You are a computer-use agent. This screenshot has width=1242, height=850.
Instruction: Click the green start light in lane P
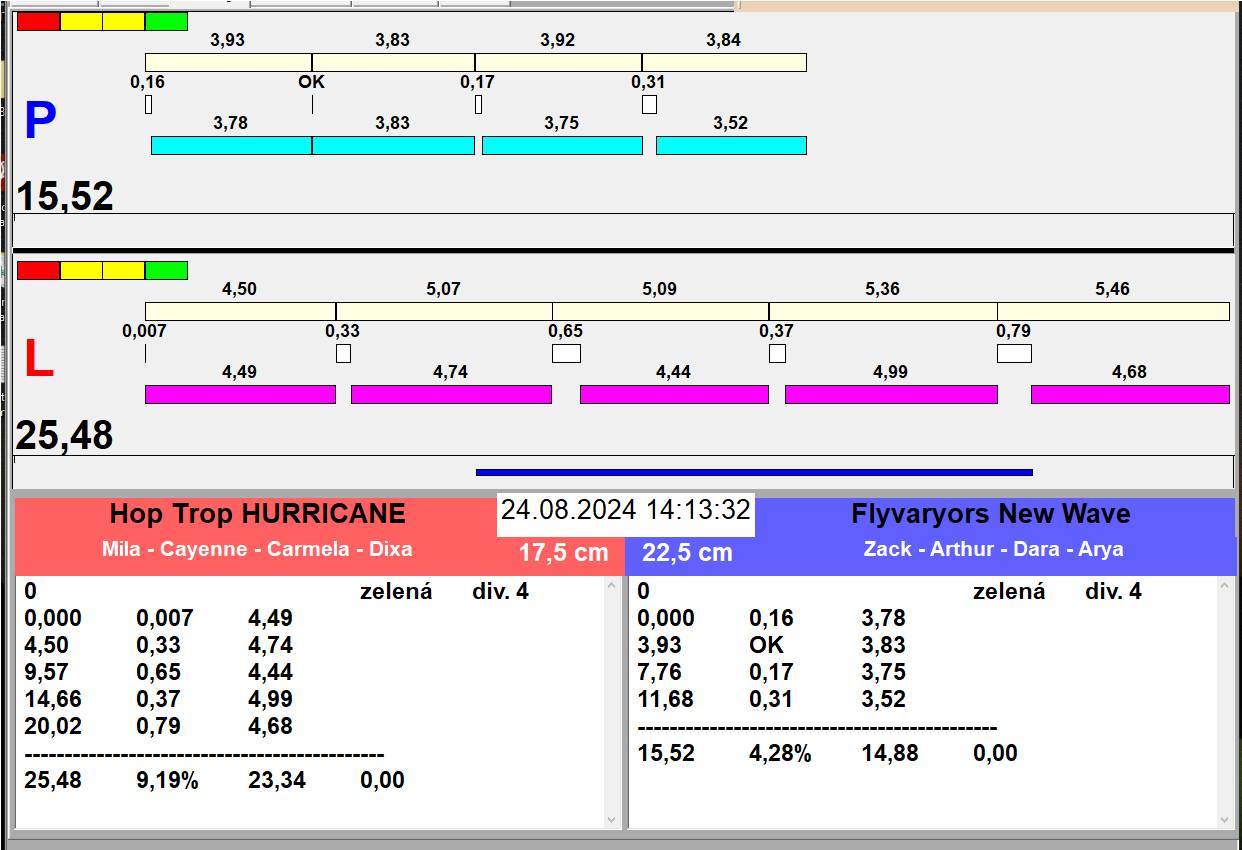tap(166, 21)
